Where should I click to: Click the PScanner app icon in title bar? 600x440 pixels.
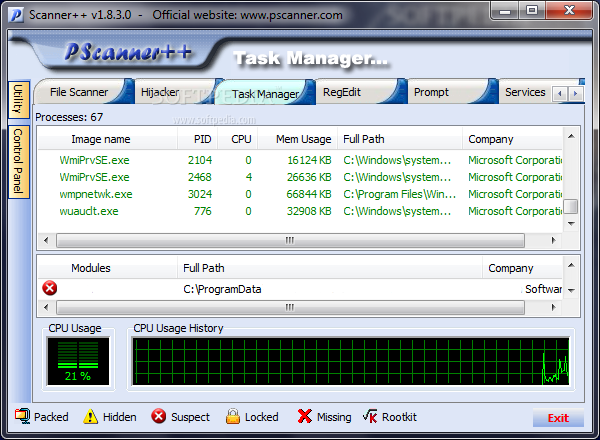(16, 15)
